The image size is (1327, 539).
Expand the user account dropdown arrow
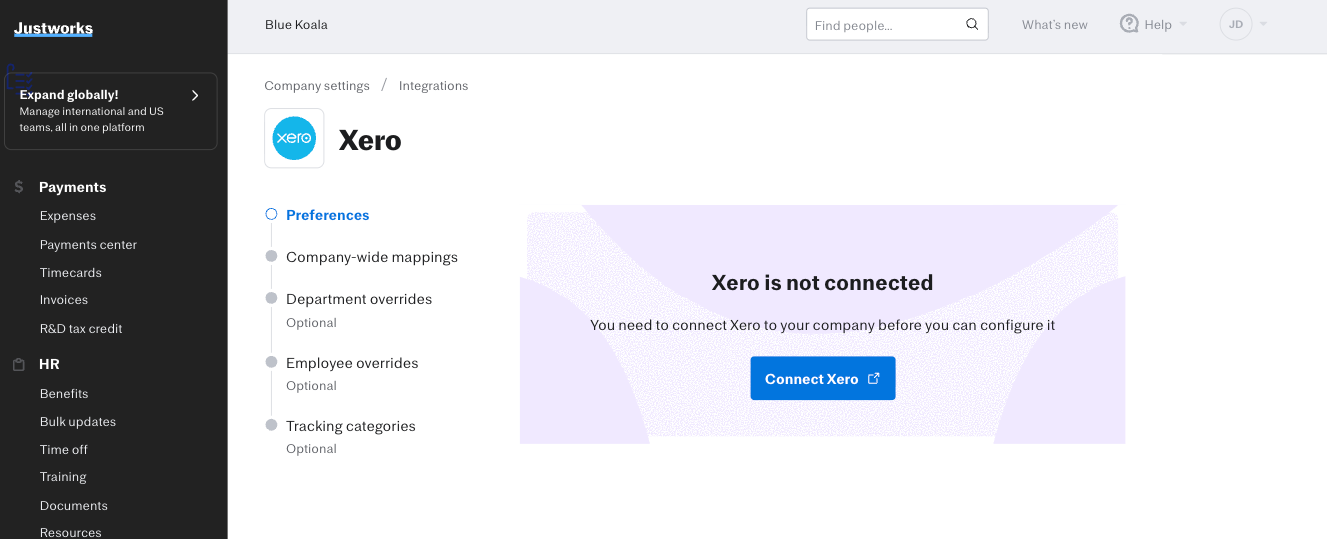coord(1263,24)
